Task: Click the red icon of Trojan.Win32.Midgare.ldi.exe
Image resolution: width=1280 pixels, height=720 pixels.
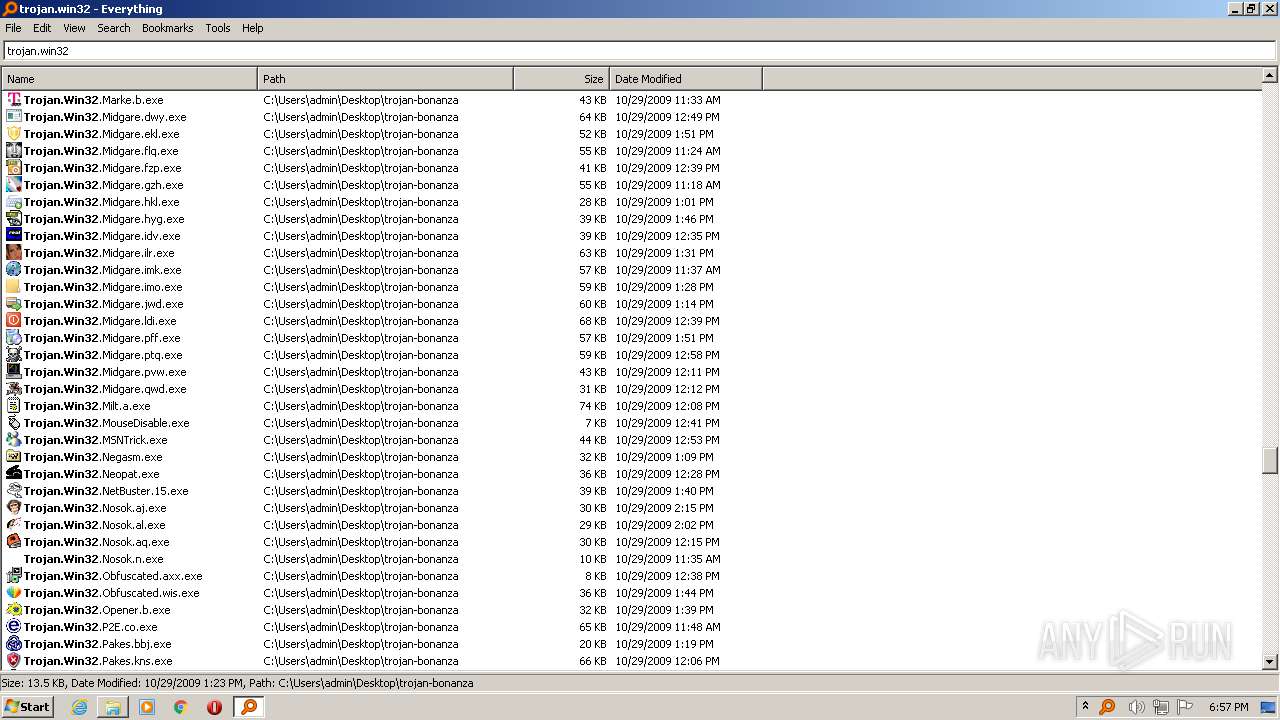Action: coord(14,321)
